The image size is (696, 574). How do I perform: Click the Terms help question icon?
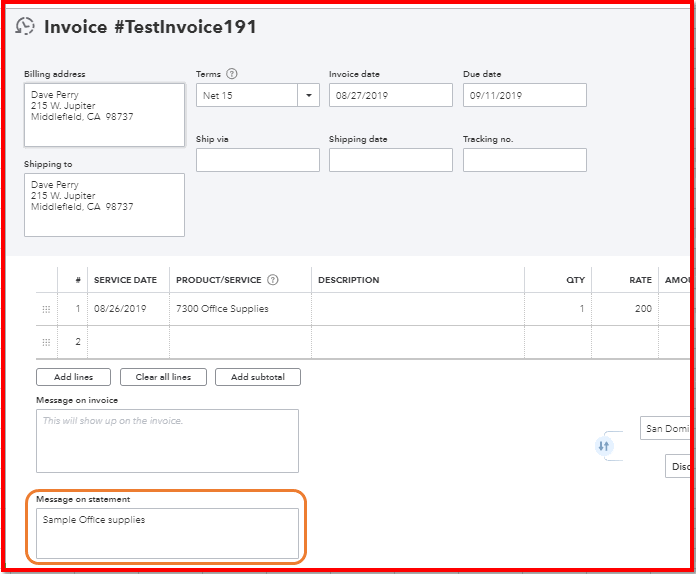click(x=232, y=74)
